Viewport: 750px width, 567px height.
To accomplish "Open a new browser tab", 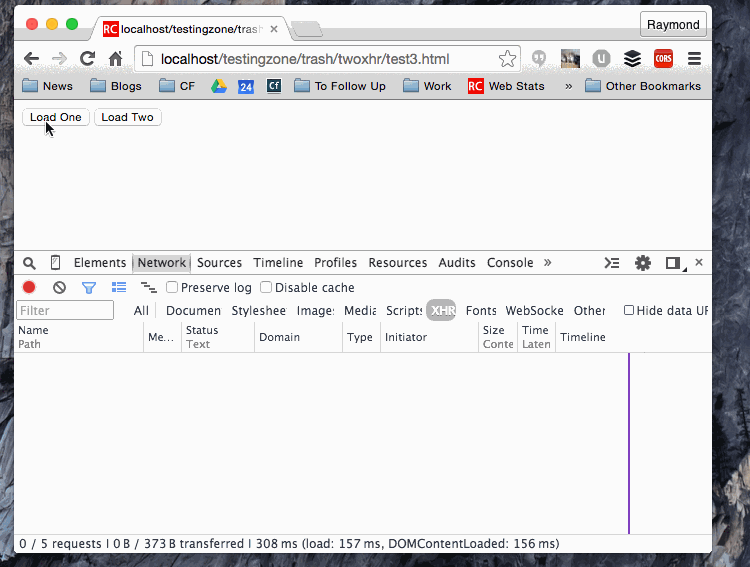I will [307, 30].
